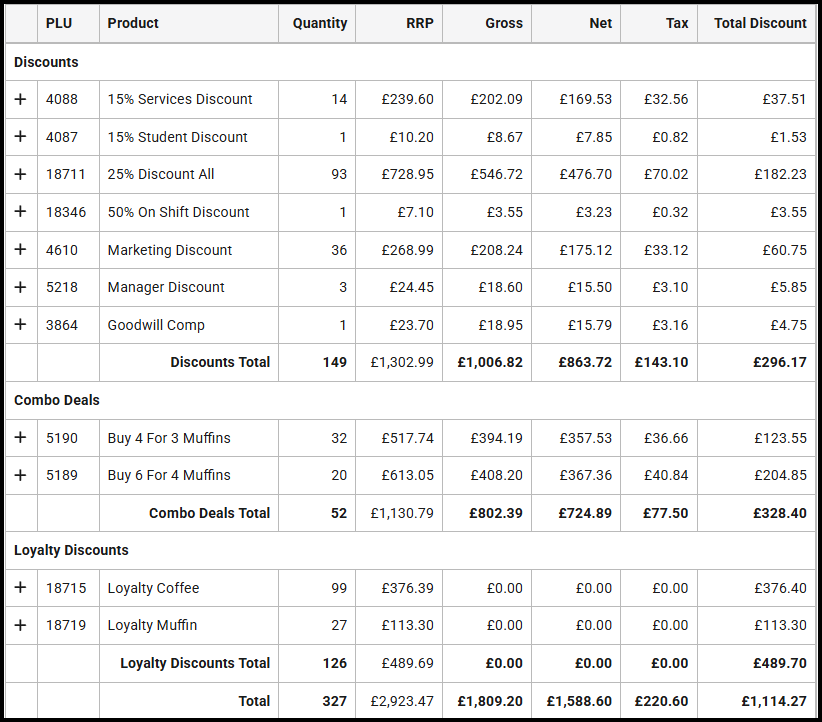Click the grand total discount £1,114.27 cell
The width and height of the screenshot is (822, 722).
(x=773, y=701)
